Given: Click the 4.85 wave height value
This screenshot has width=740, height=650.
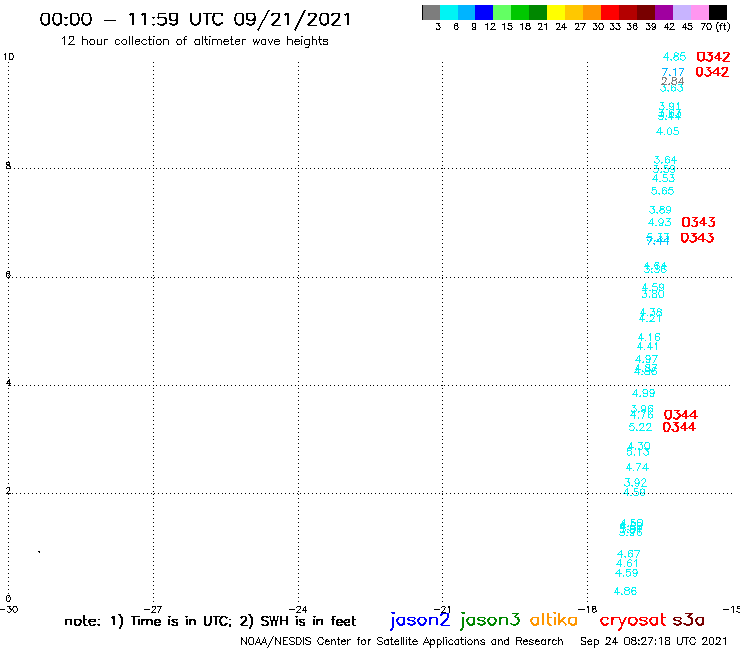Looking at the screenshot, I should click(674, 57).
